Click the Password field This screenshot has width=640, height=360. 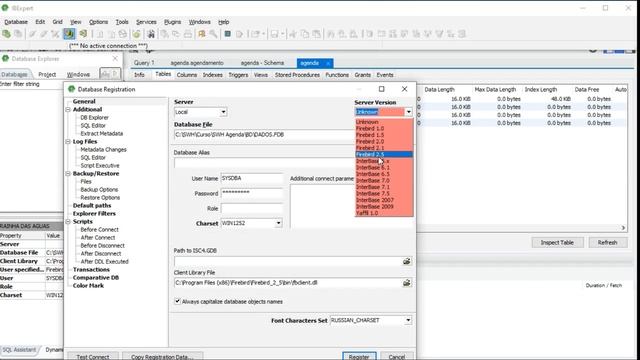tap(252, 193)
